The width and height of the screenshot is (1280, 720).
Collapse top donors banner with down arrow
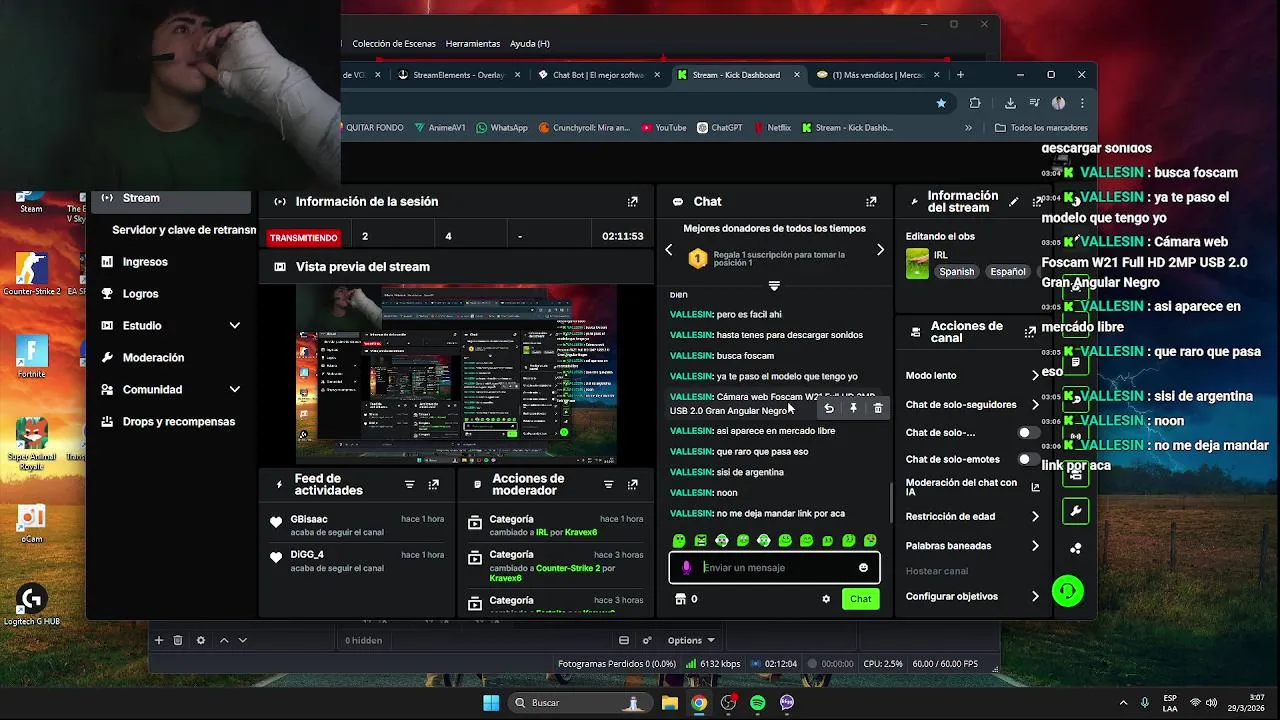coord(774,286)
